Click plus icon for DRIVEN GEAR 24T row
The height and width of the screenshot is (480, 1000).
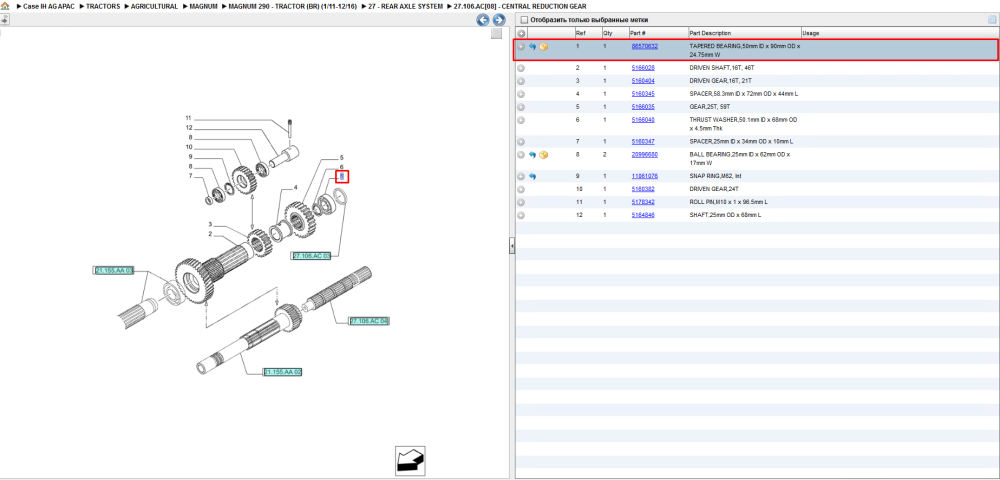pos(521,189)
